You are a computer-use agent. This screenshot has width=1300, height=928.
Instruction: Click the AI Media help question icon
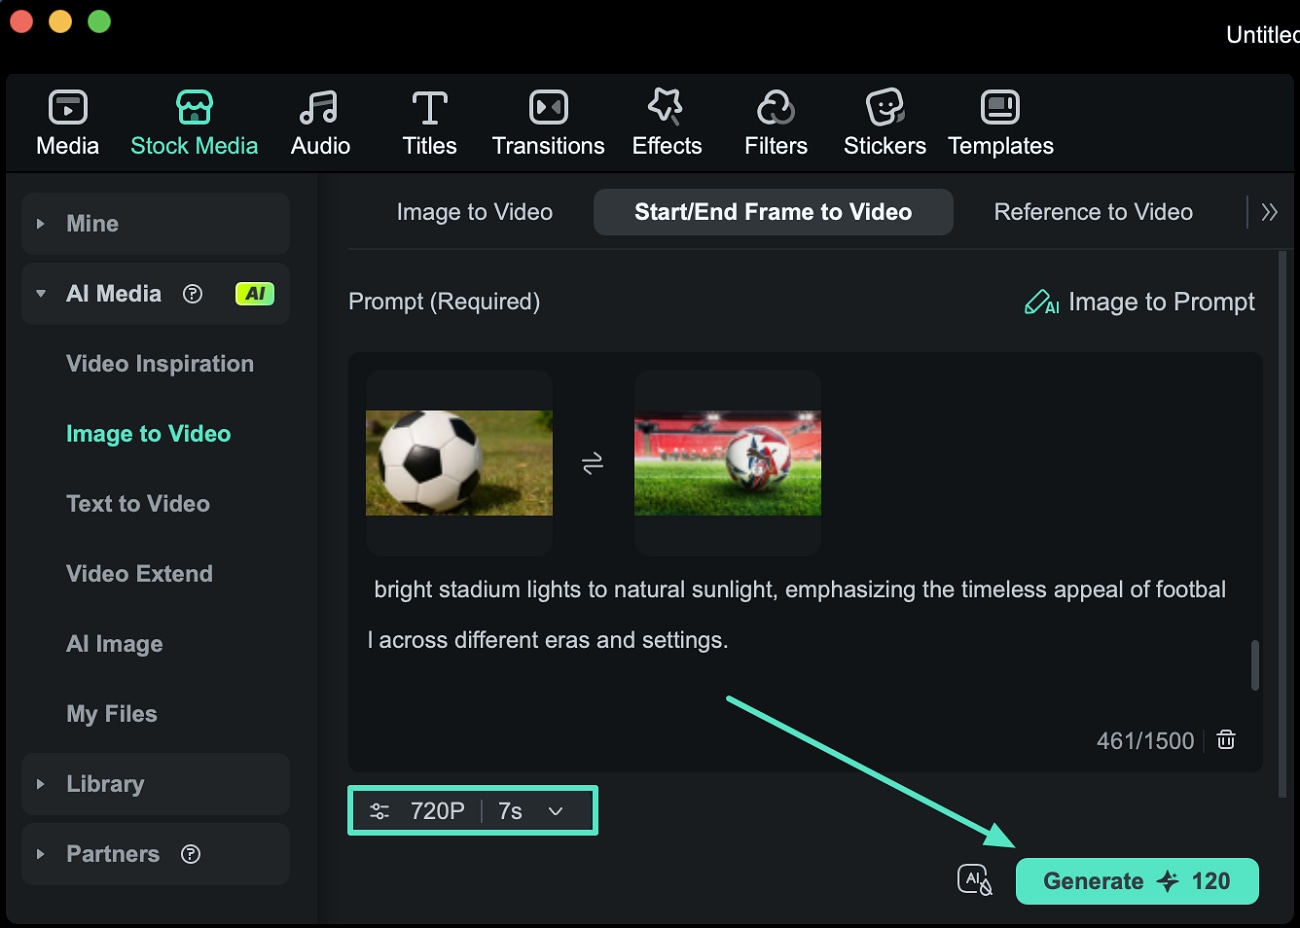[x=193, y=294]
